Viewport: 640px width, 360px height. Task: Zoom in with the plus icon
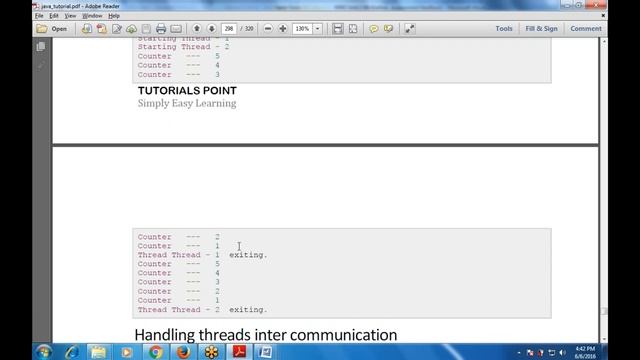pos(283,29)
